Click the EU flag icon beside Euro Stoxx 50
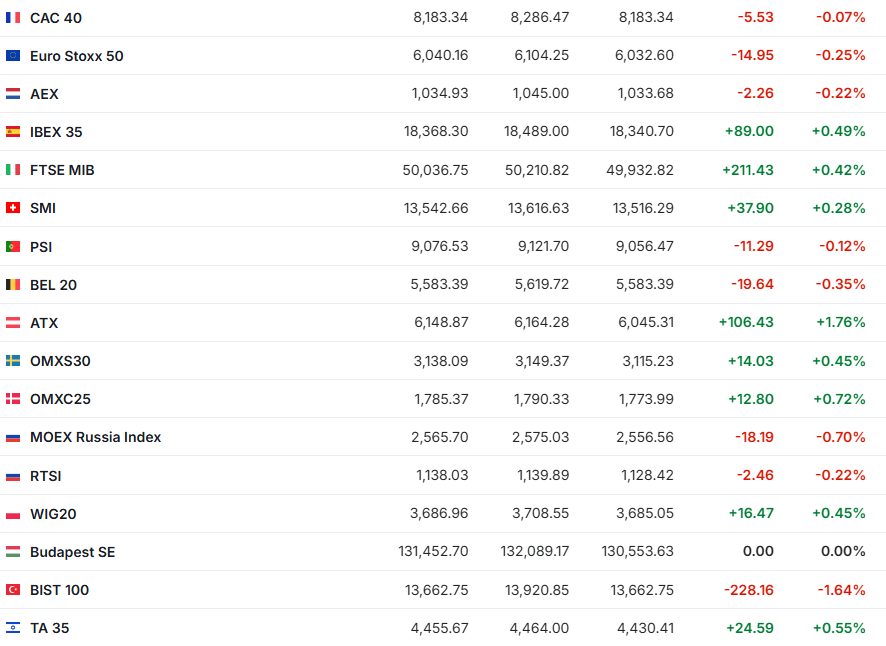The width and height of the screenshot is (886, 646). tap(13, 55)
